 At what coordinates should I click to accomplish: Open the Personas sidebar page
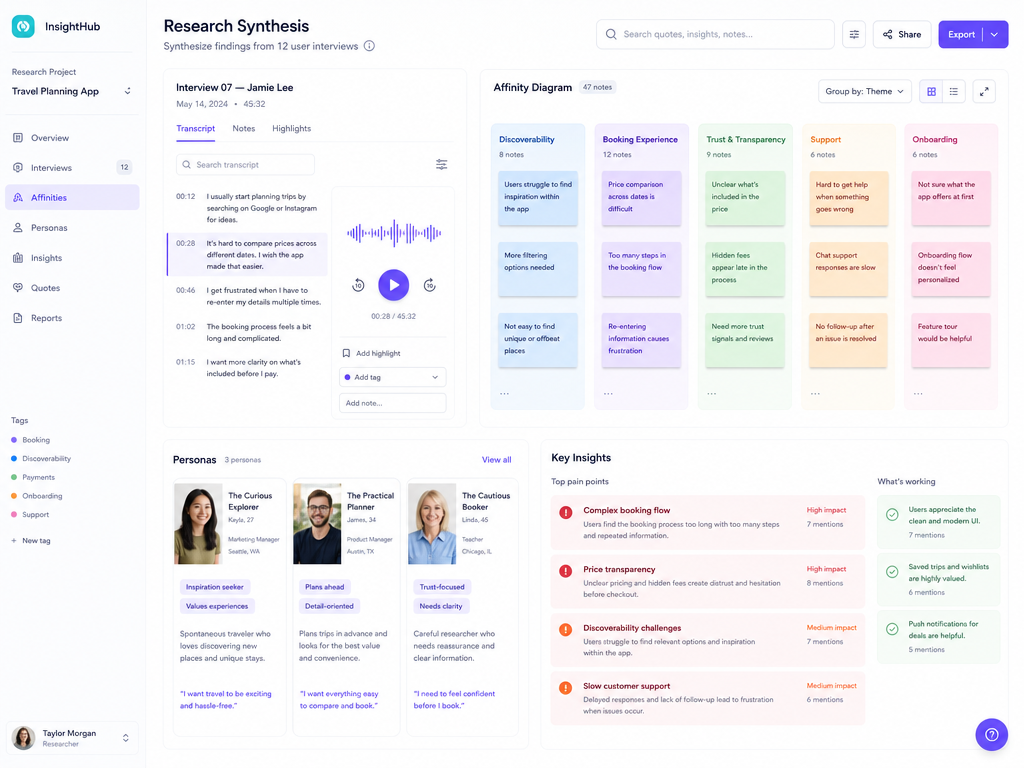72,228
